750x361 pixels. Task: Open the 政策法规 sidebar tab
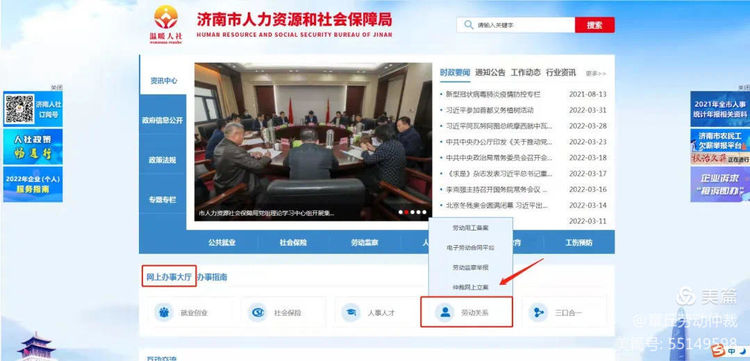[x=163, y=160]
